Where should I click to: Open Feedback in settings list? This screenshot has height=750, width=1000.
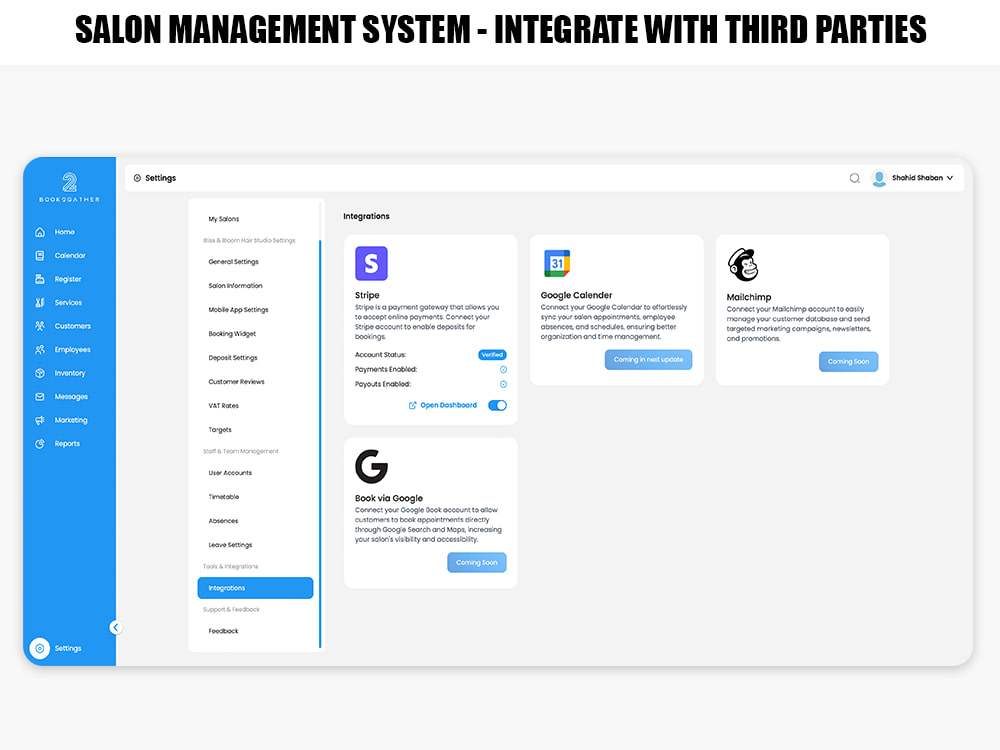click(223, 631)
